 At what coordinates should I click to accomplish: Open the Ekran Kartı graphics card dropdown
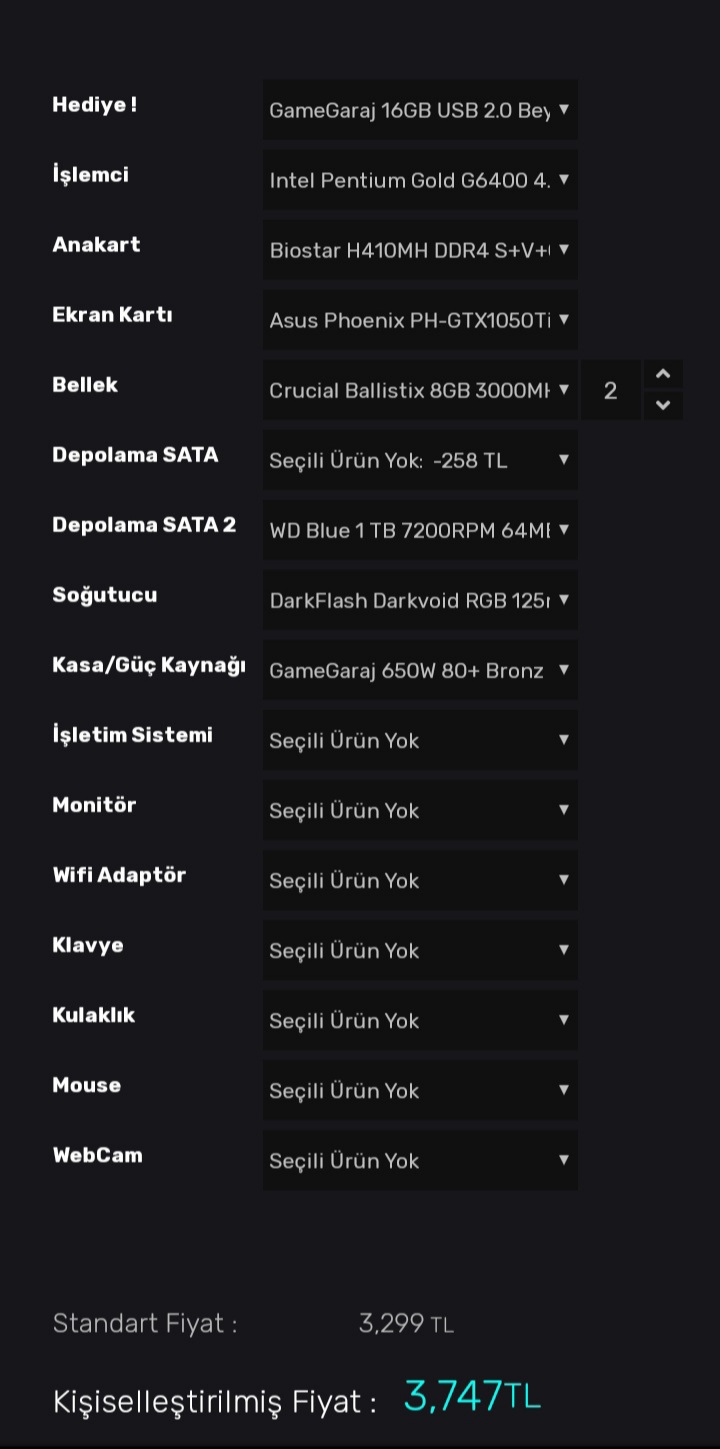point(419,320)
